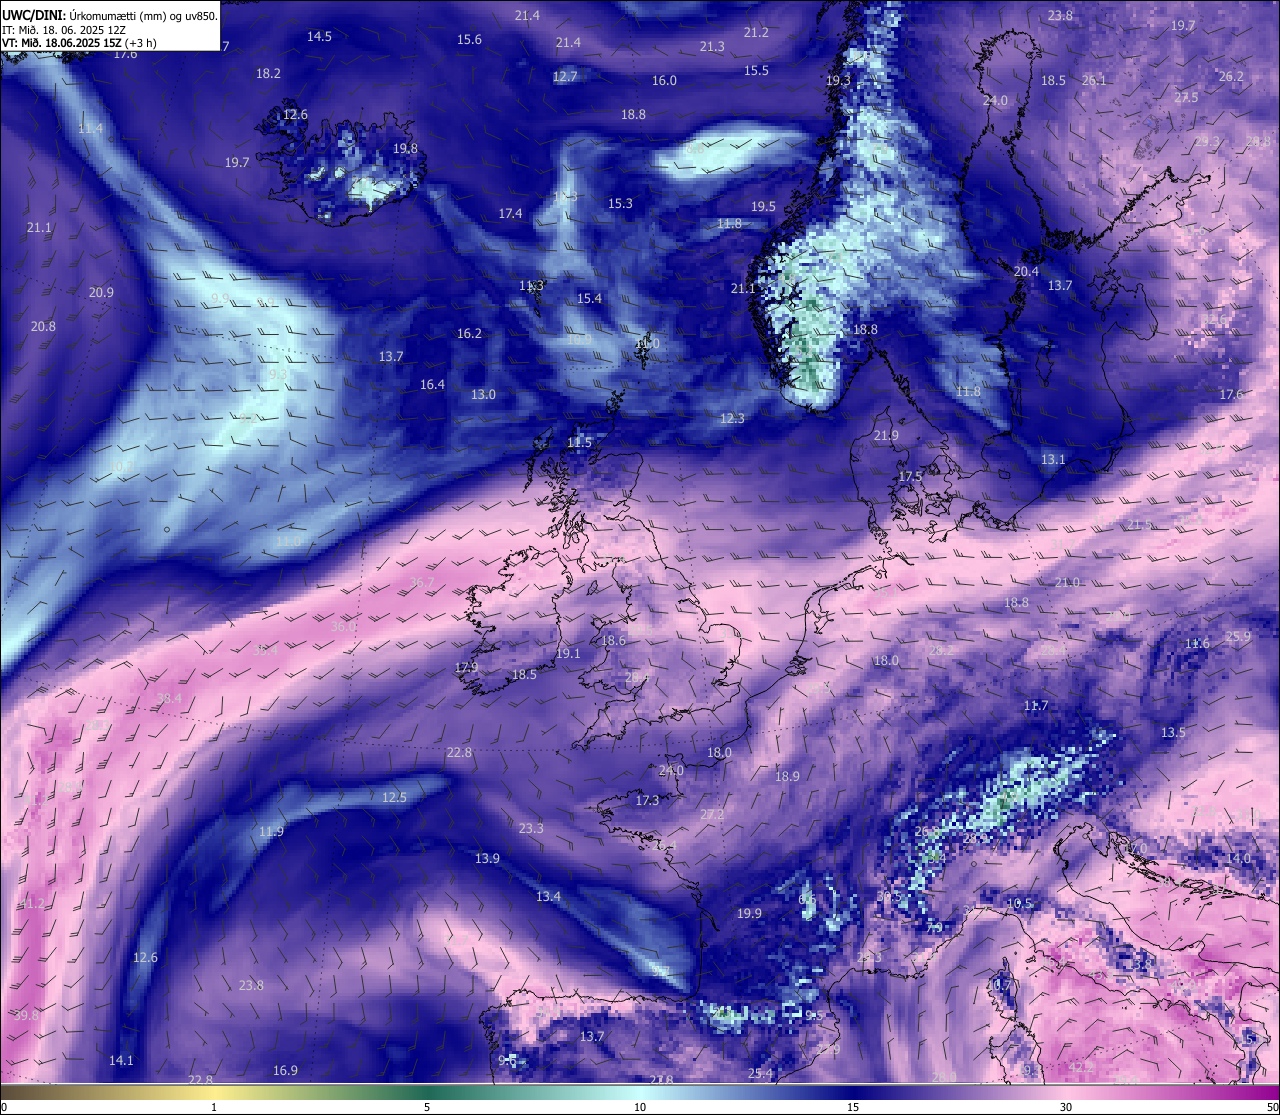The height and width of the screenshot is (1115, 1280).
Task: Select the 15.3 value in the Norwegian Sea
Action: pyautogui.click(x=620, y=204)
